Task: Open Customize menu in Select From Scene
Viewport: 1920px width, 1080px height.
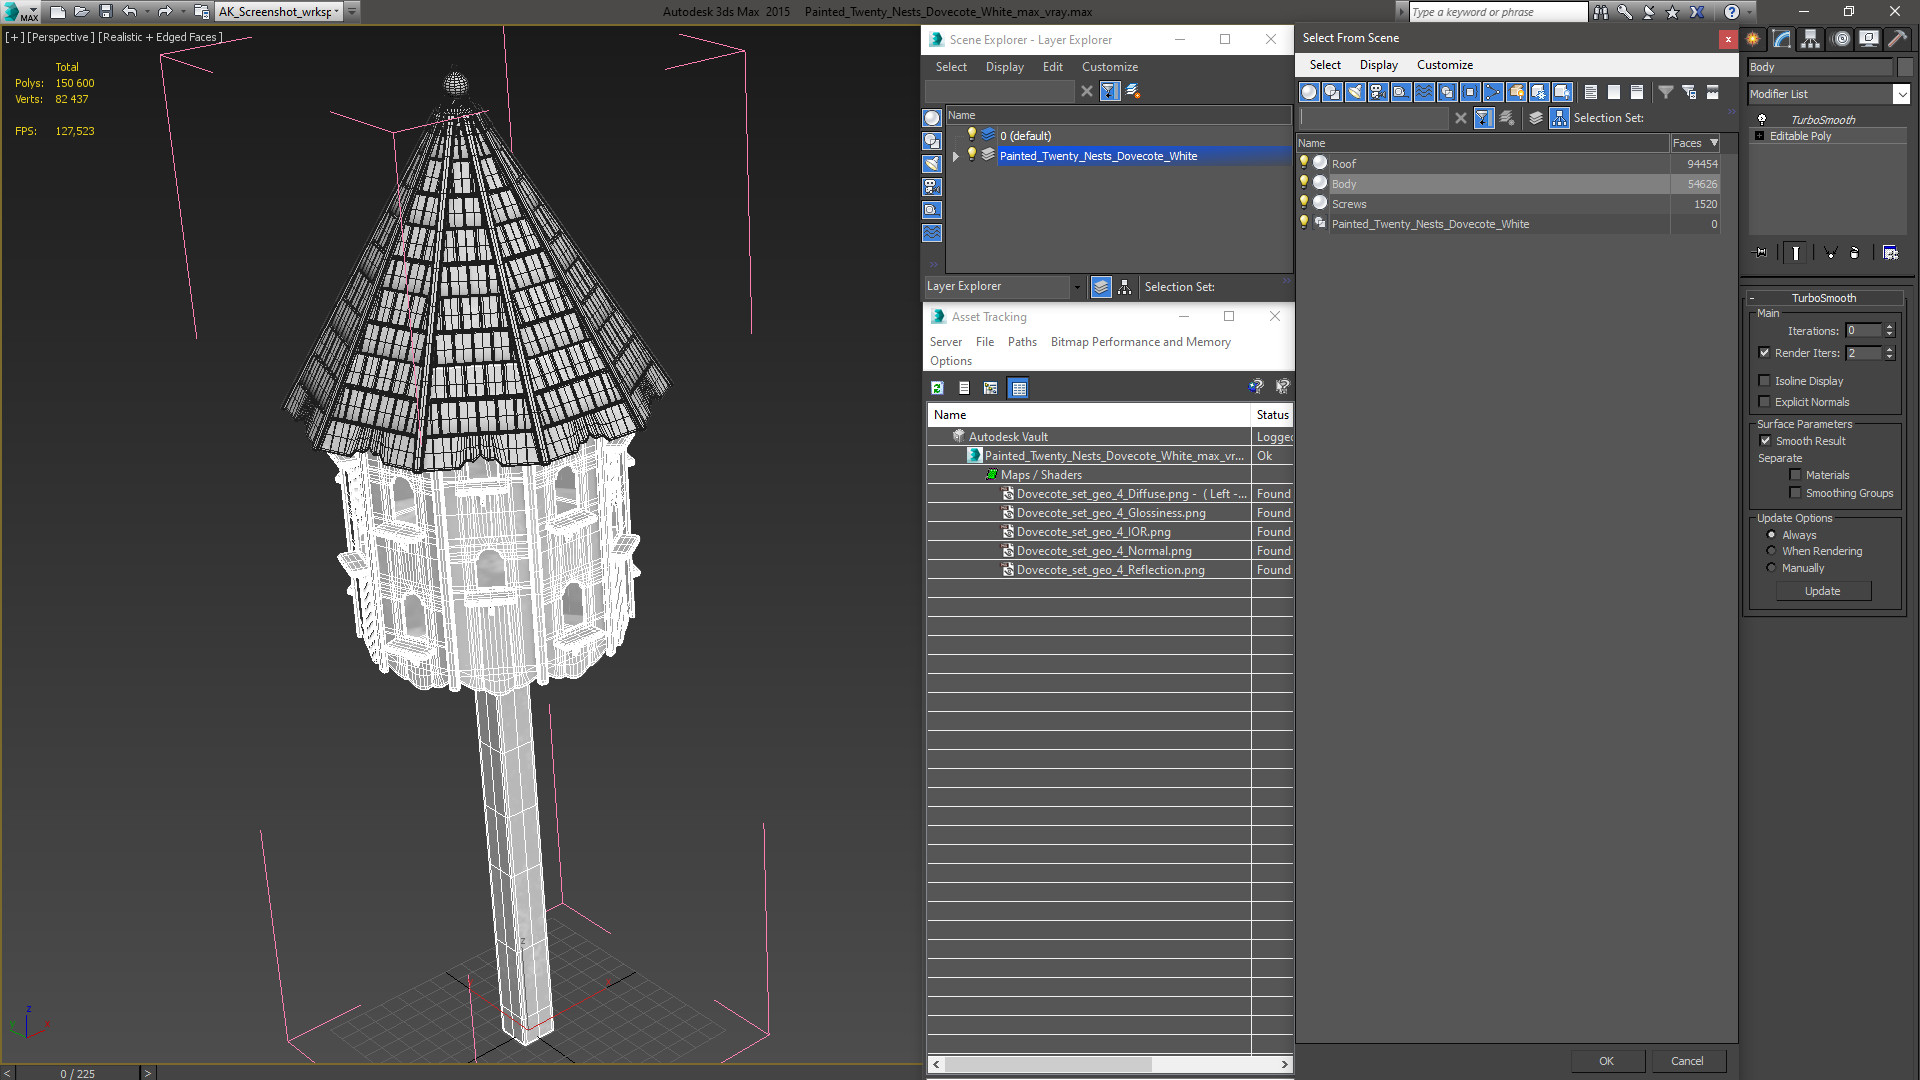Action: (x=1444, y=65)
